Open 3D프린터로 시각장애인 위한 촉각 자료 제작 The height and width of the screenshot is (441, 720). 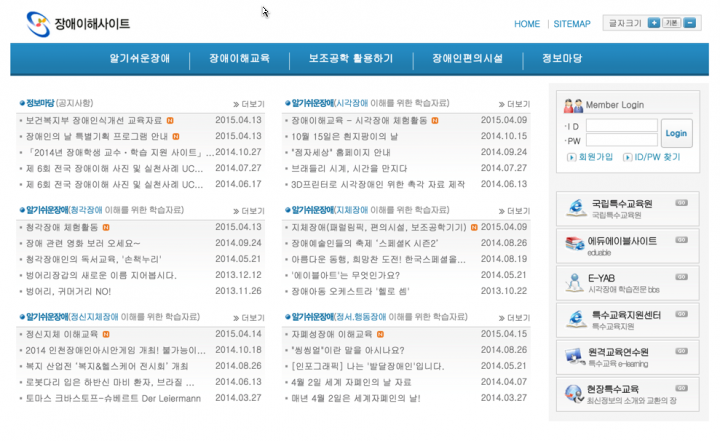pos(378,185)
